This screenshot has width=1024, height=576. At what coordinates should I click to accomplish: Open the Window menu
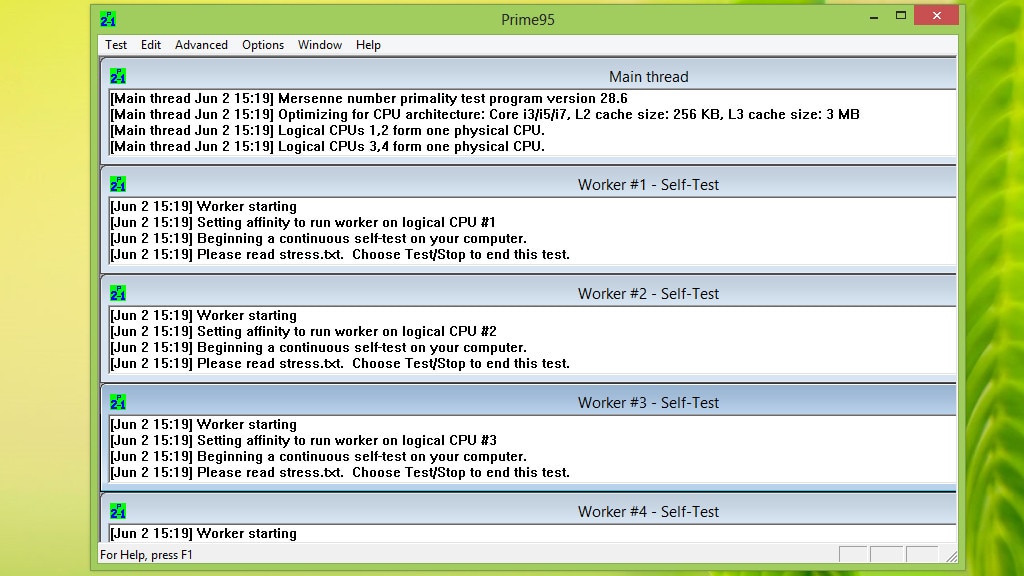pos(320,45)
